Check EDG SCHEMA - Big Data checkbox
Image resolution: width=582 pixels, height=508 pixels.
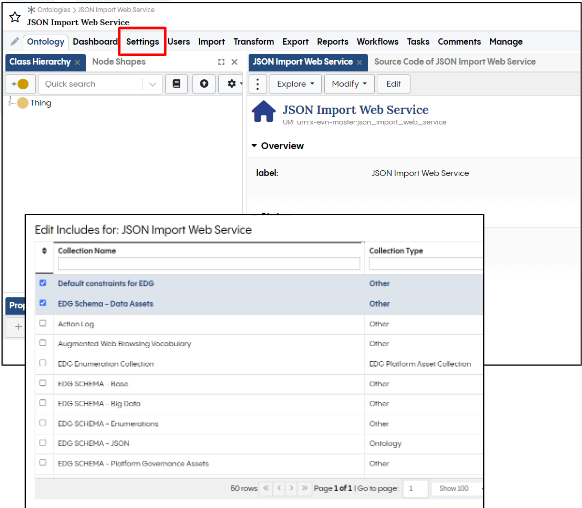pyautogui.click(x=43, y=403)
